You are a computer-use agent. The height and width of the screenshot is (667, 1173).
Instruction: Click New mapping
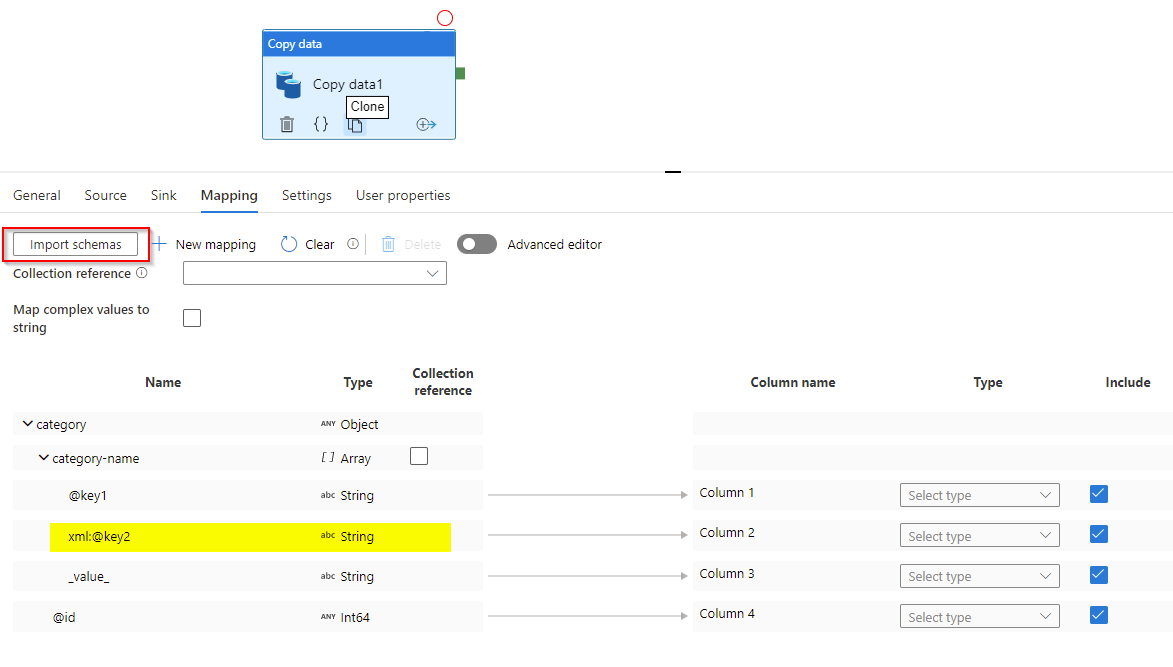(216, 243)
